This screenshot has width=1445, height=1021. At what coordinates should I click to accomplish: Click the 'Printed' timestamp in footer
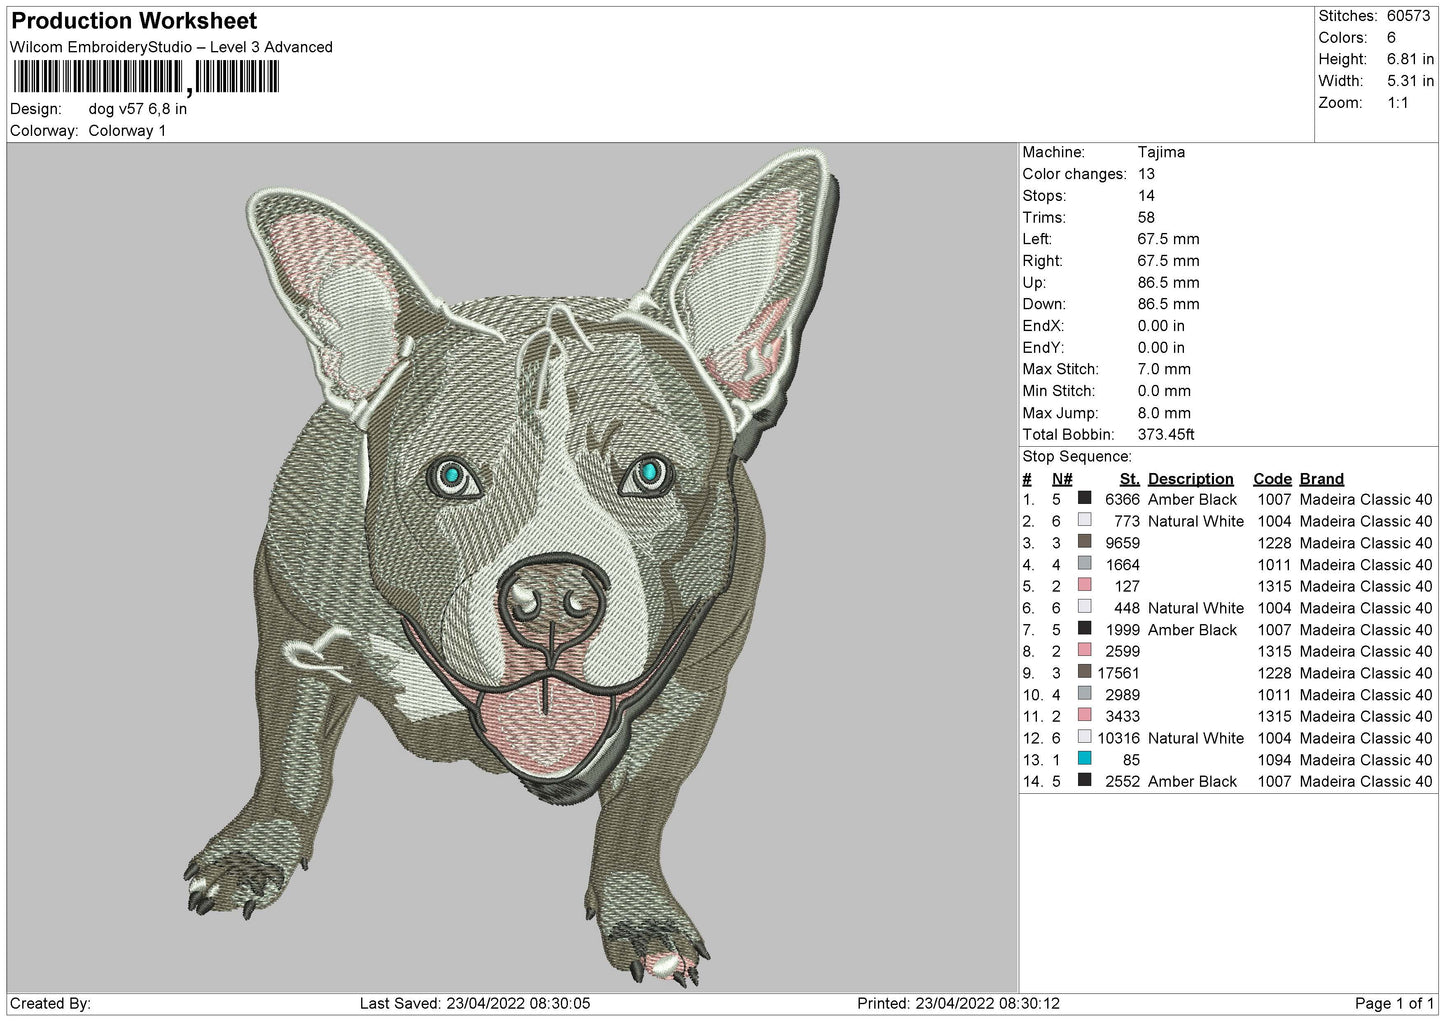coord(958,1003)
